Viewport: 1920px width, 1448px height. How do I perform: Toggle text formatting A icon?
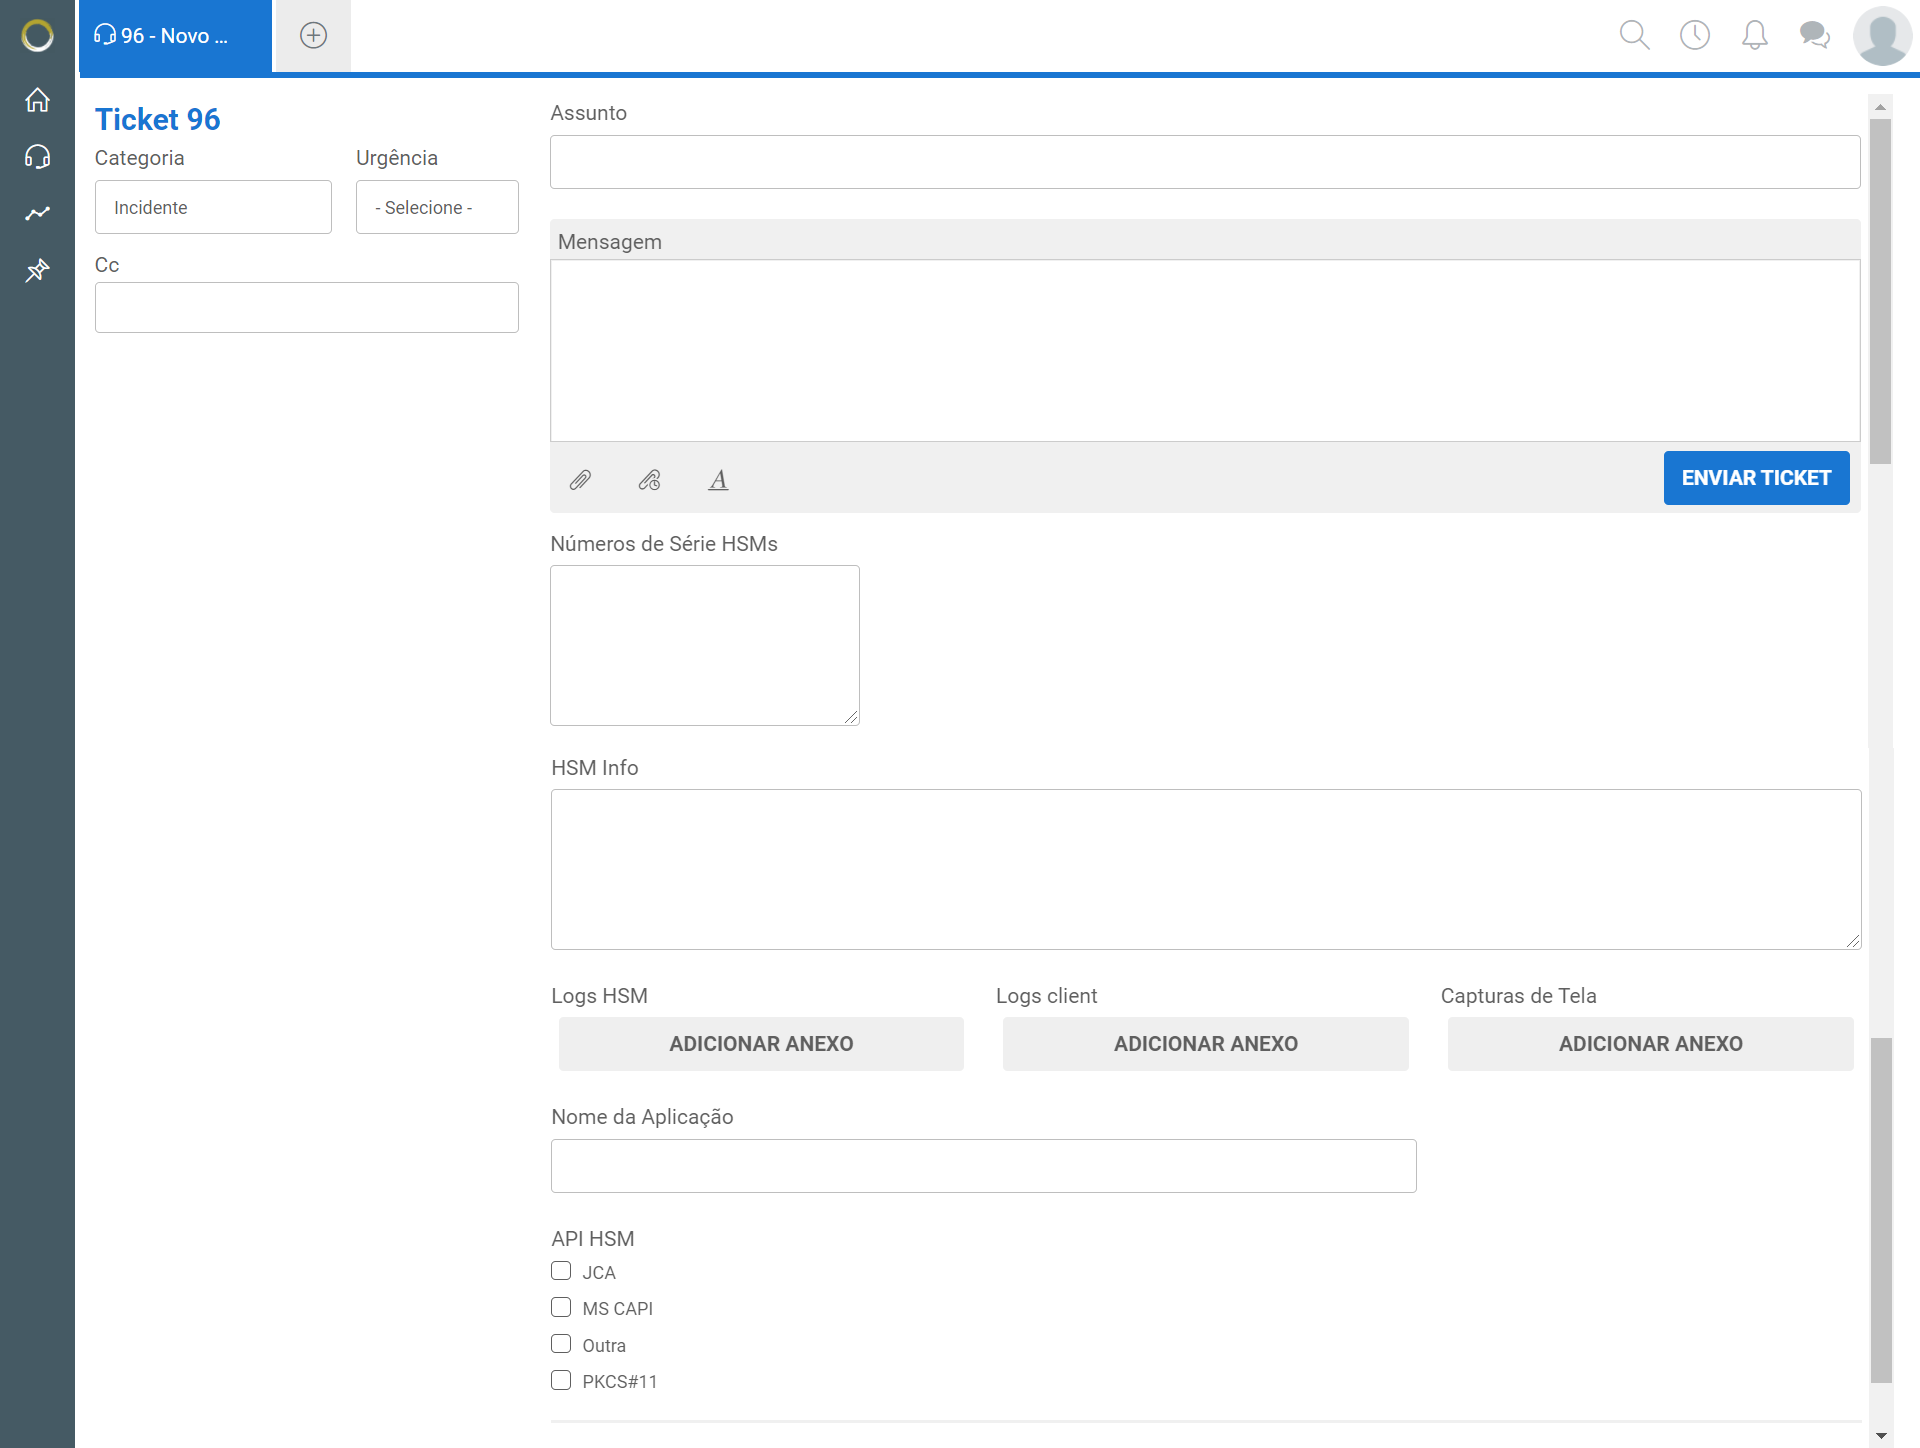pyautogui.click(x=718, y=480)
